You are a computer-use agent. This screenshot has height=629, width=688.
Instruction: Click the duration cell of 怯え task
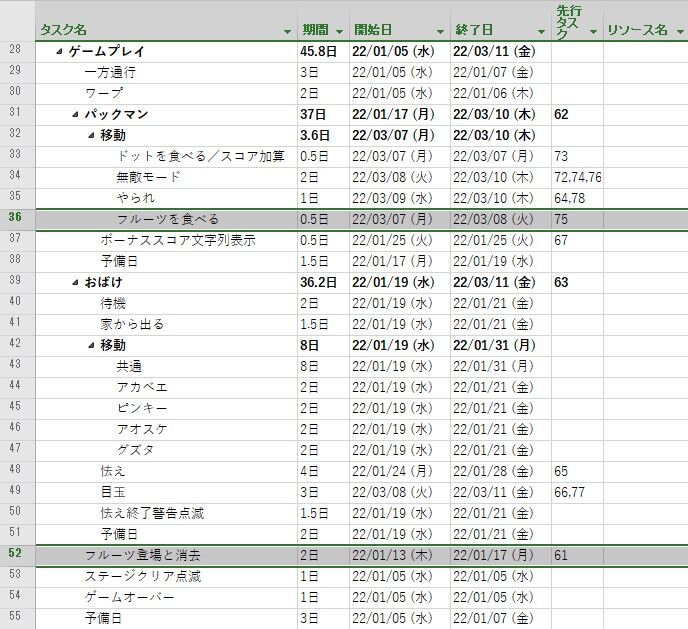point(323,472)
